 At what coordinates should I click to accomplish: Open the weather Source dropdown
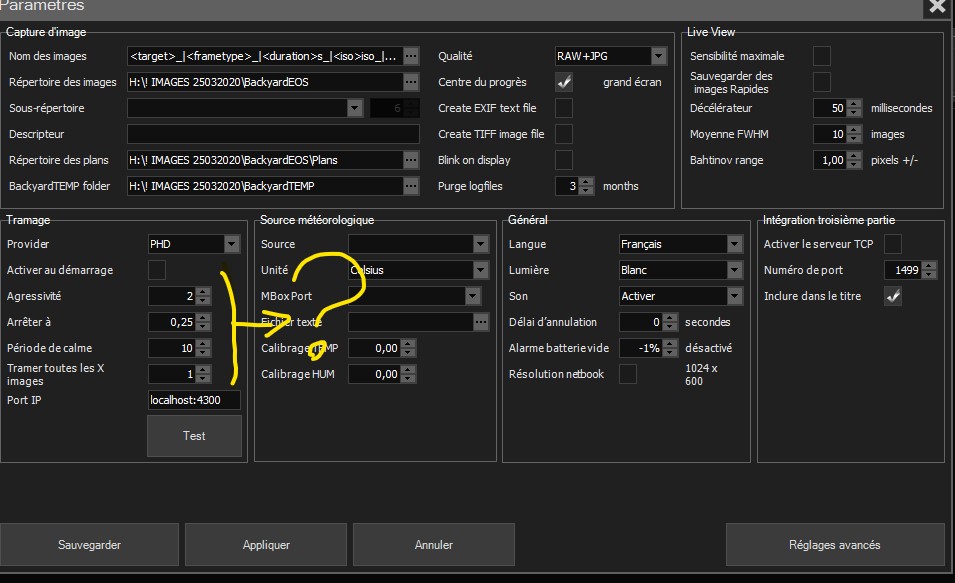(x=481, y=244)
